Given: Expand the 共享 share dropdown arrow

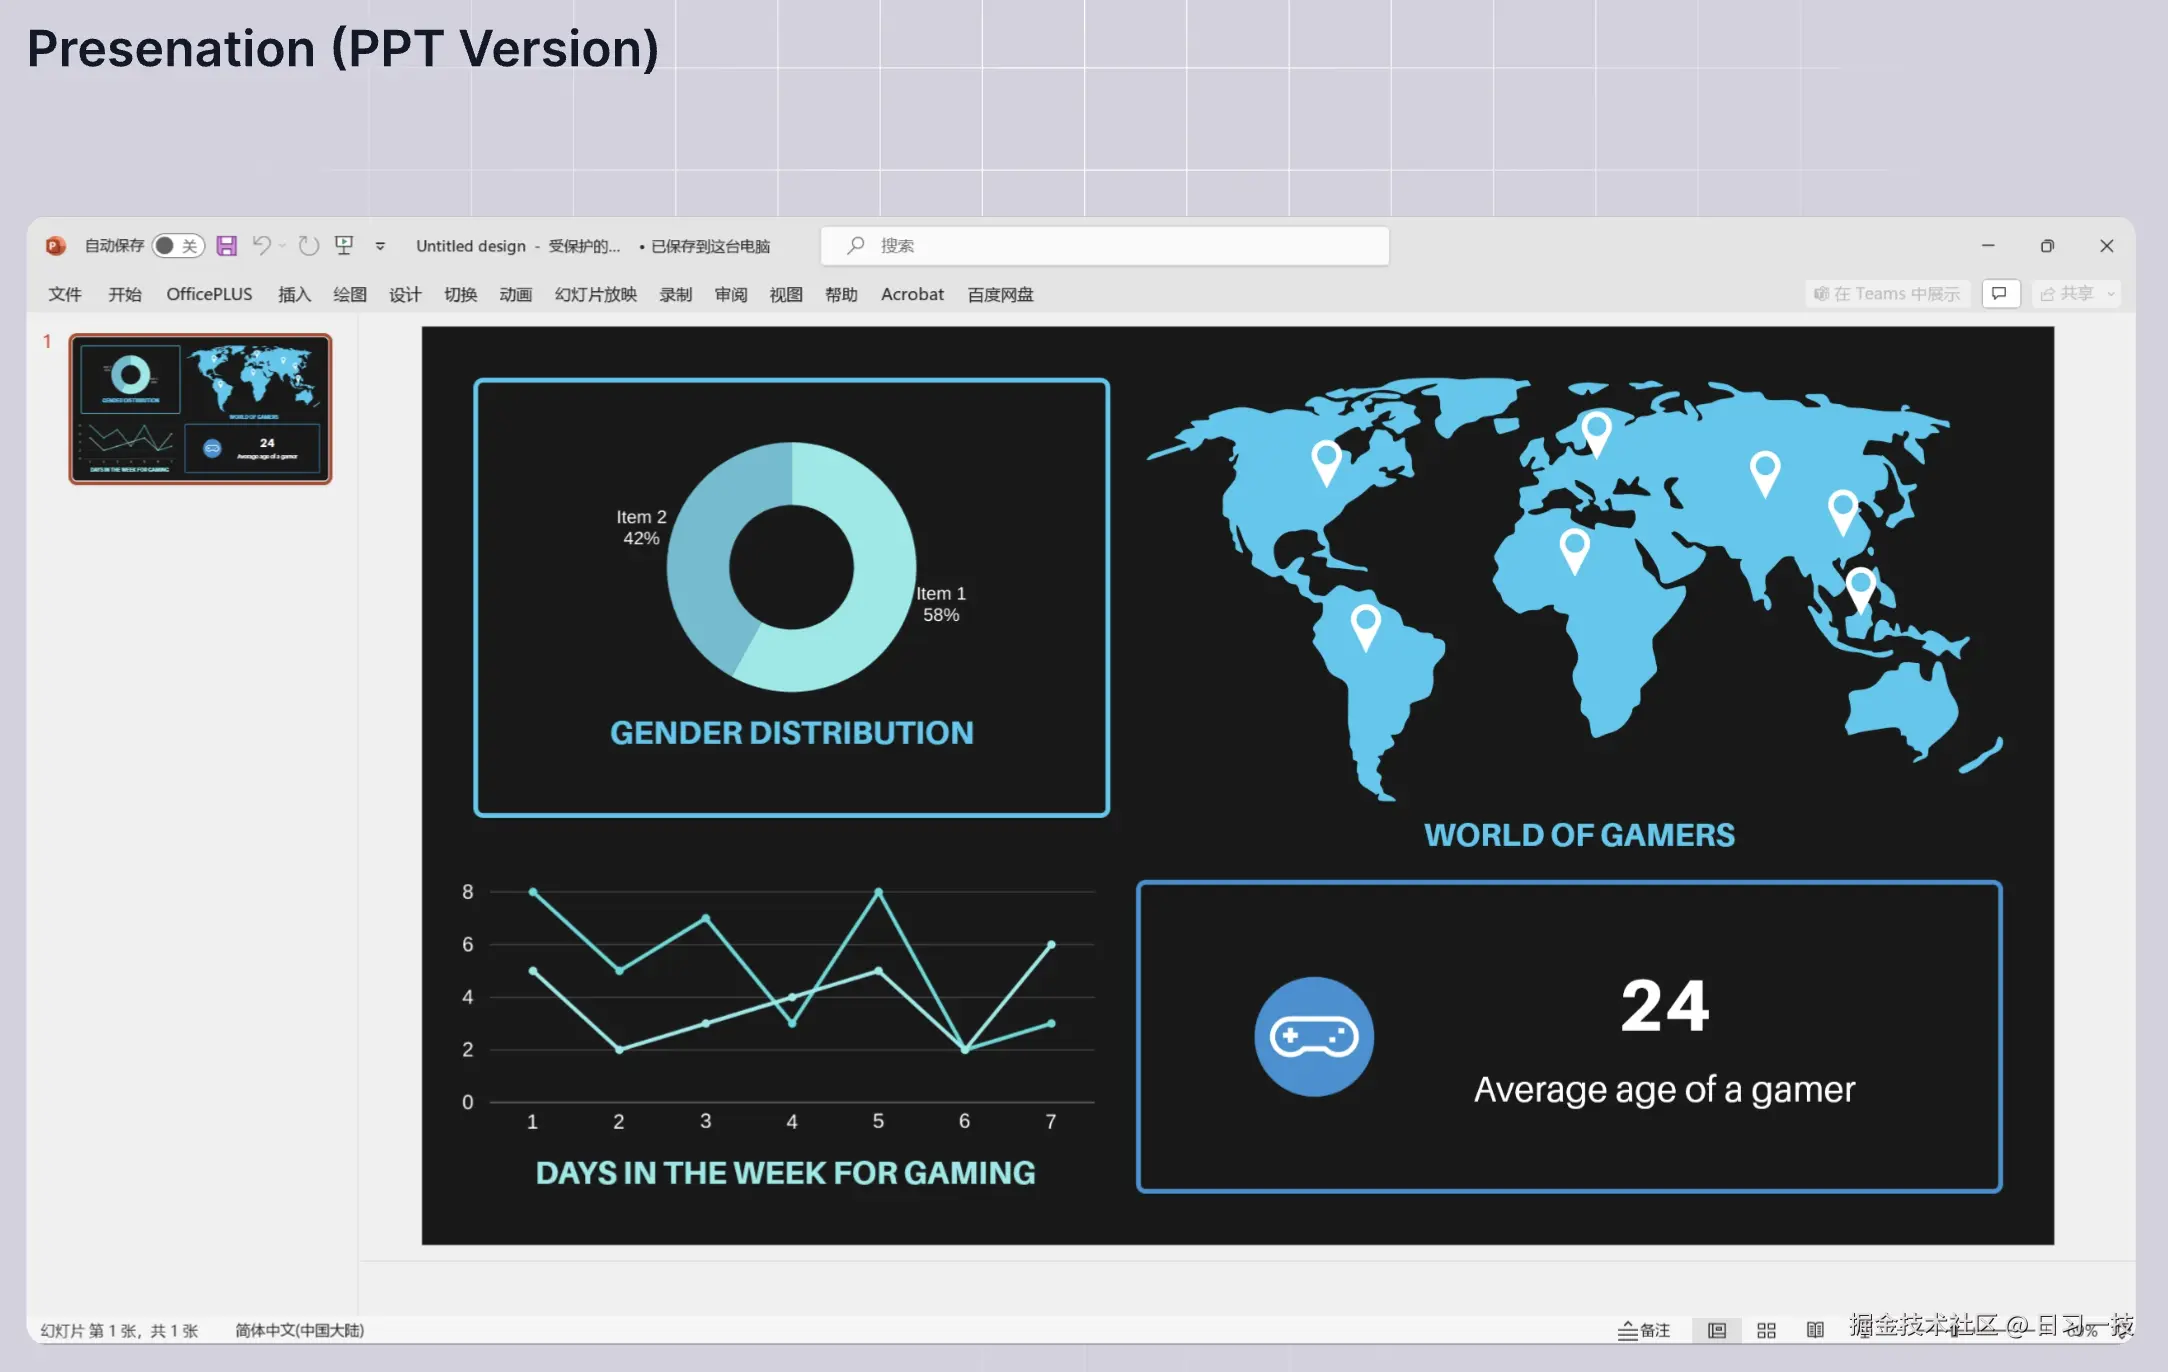Looking at the screenshot, I should [x=2111, y=294].
